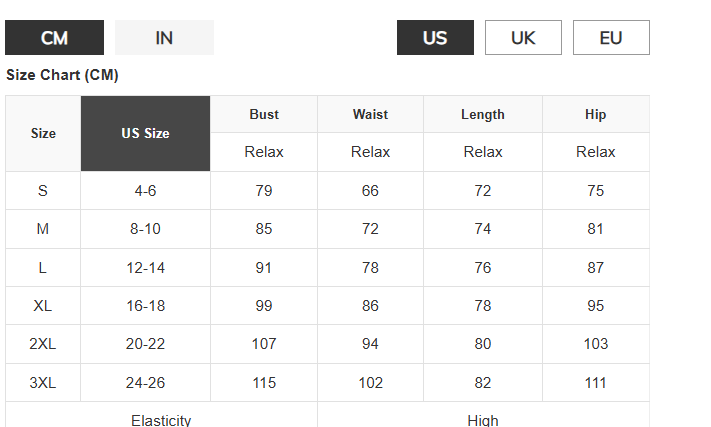This screenshot has height=427, width=711.
Task: Click the 20-22 US size cell
Action: point(145,344)
